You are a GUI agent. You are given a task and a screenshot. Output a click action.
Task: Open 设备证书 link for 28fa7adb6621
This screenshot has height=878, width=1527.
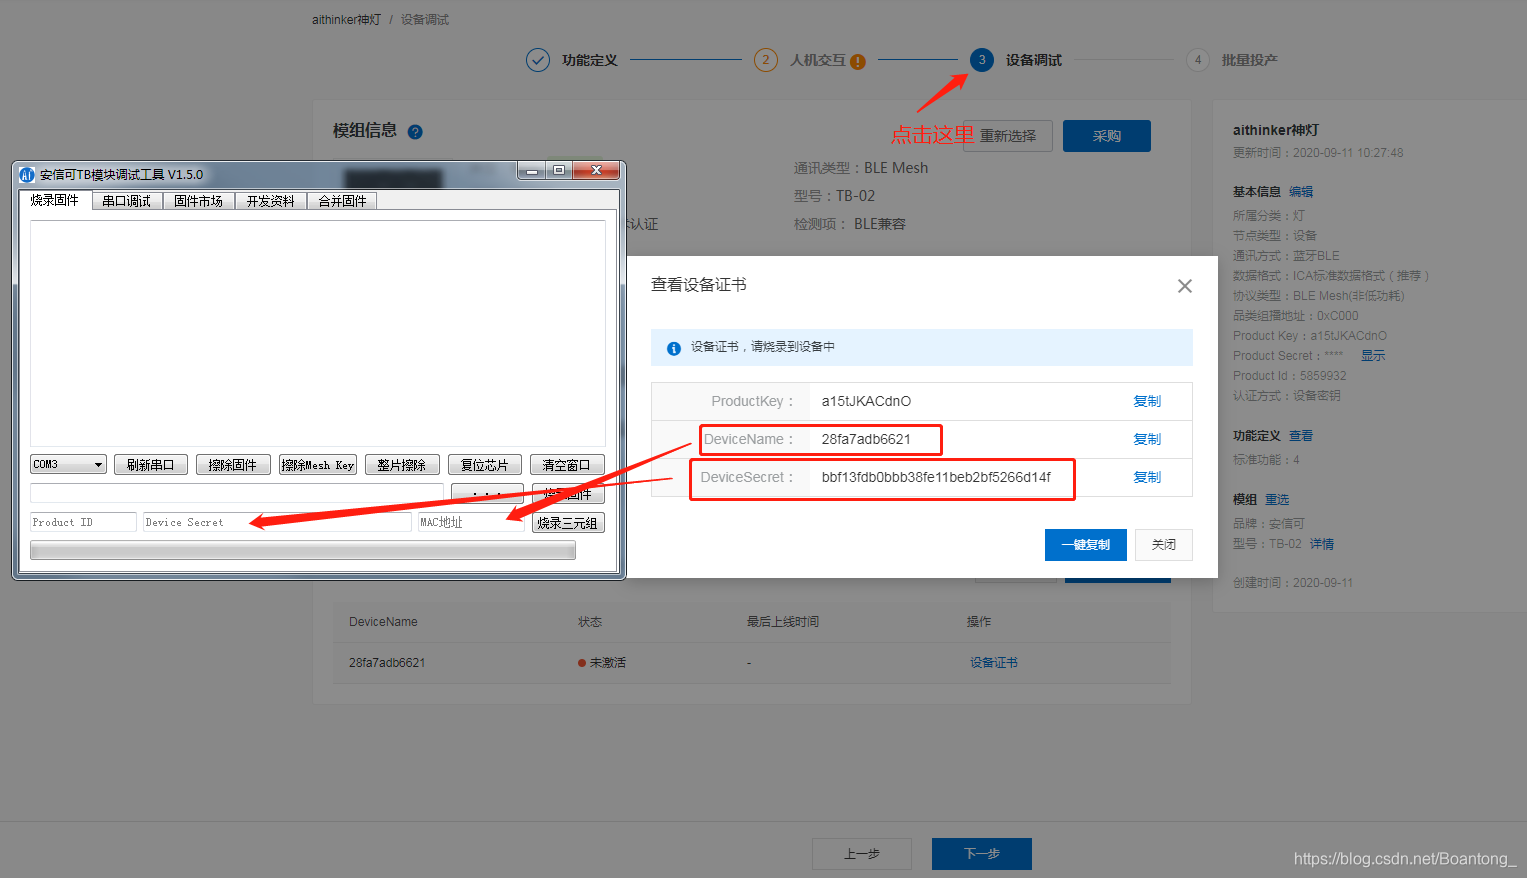994,663
